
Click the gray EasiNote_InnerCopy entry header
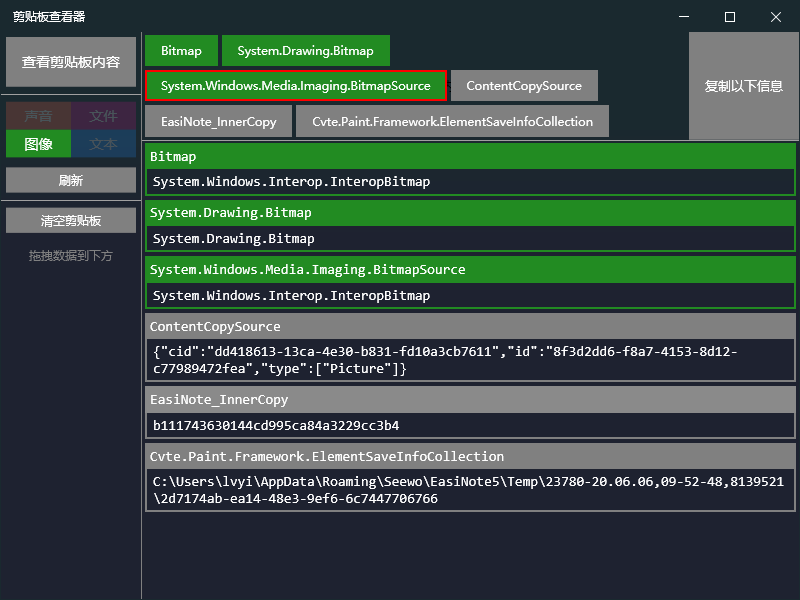point(470,399)
